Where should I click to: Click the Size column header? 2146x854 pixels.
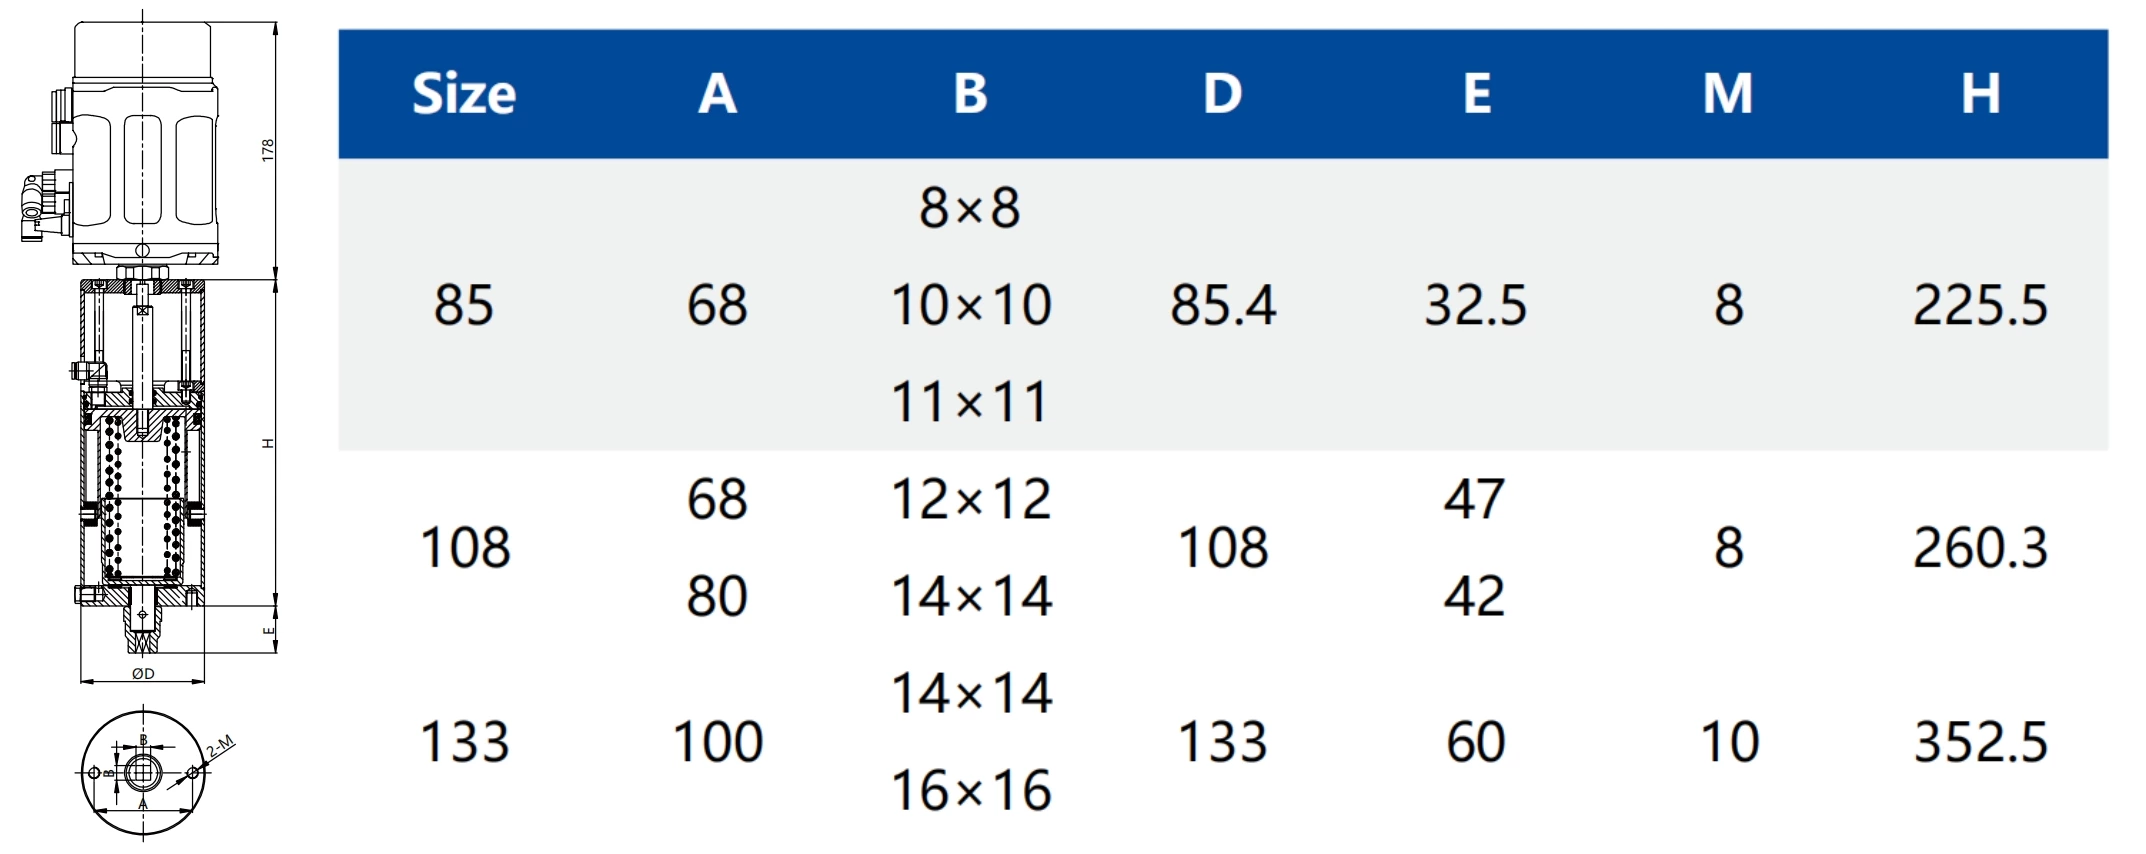click(x=464, y=94)
